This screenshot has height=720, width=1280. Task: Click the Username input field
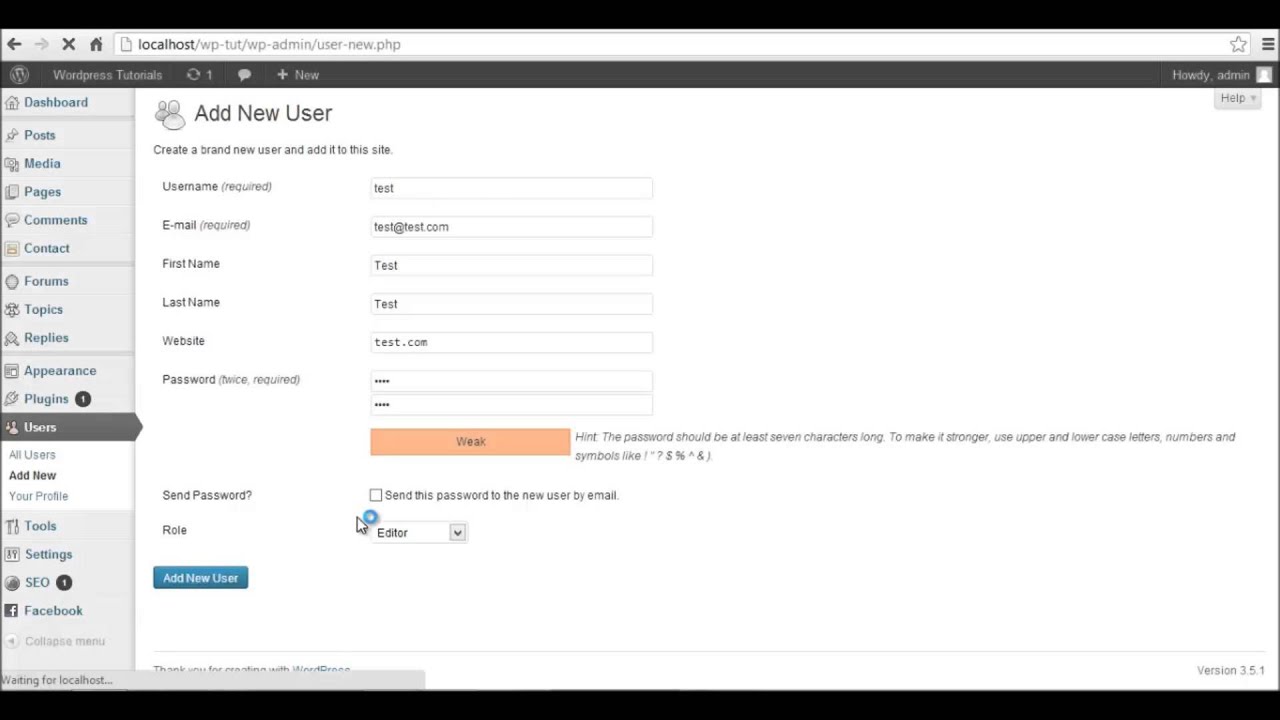[511, 188]
